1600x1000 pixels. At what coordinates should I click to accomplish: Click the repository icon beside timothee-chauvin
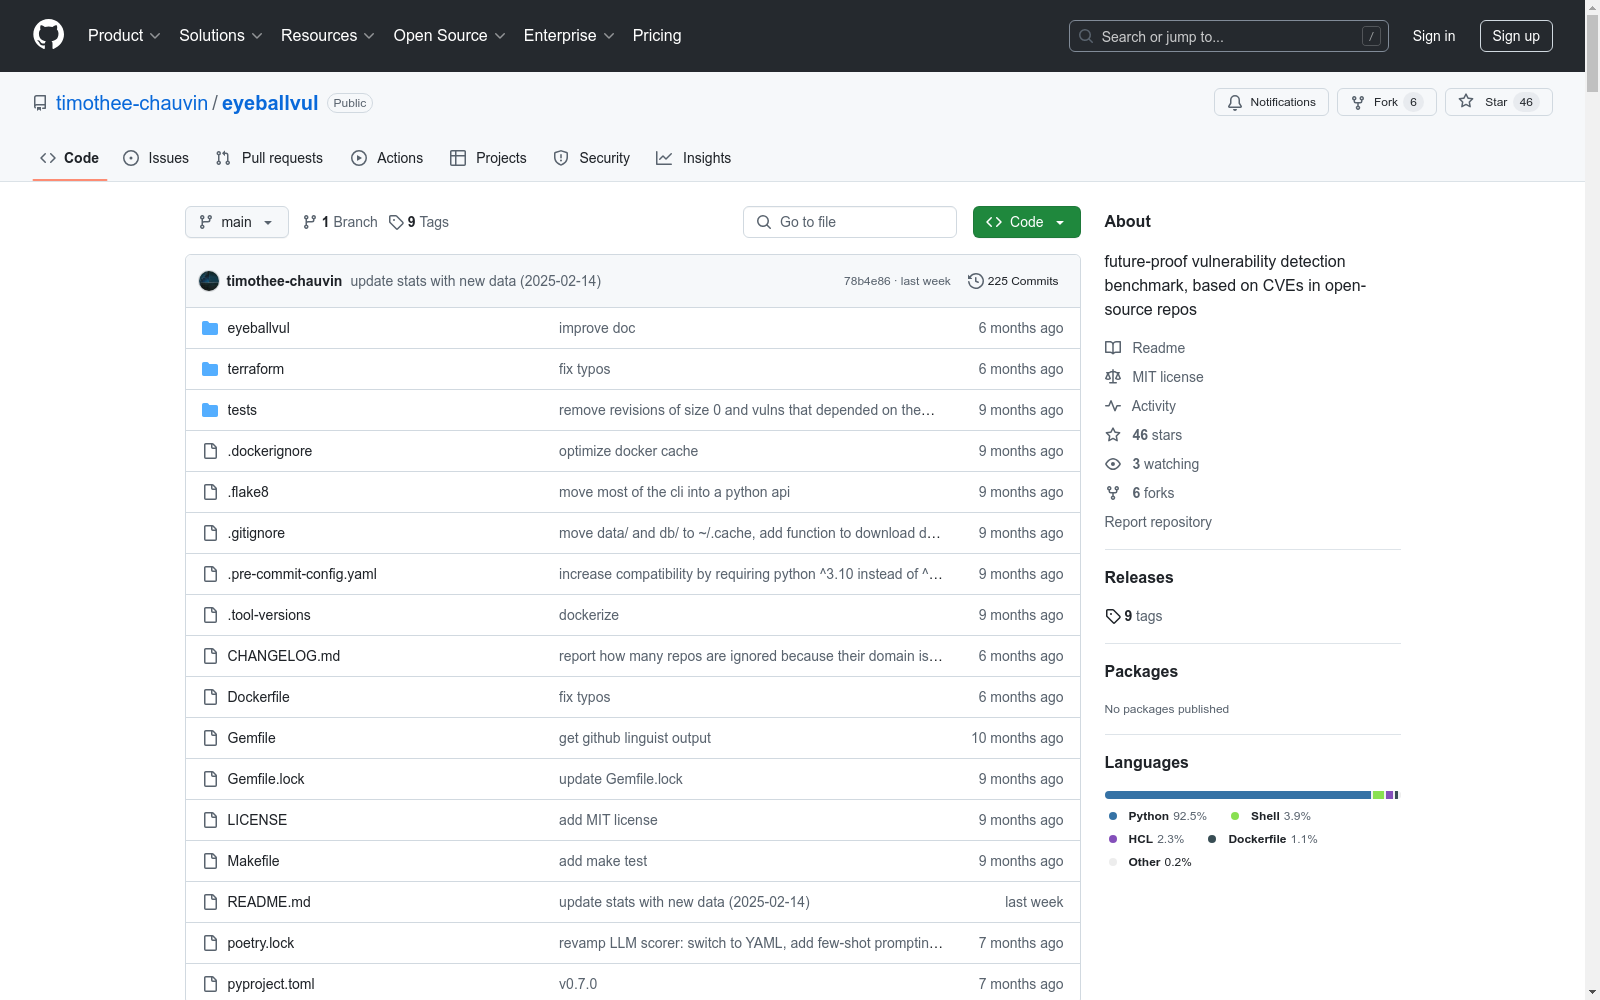[40, 103]
